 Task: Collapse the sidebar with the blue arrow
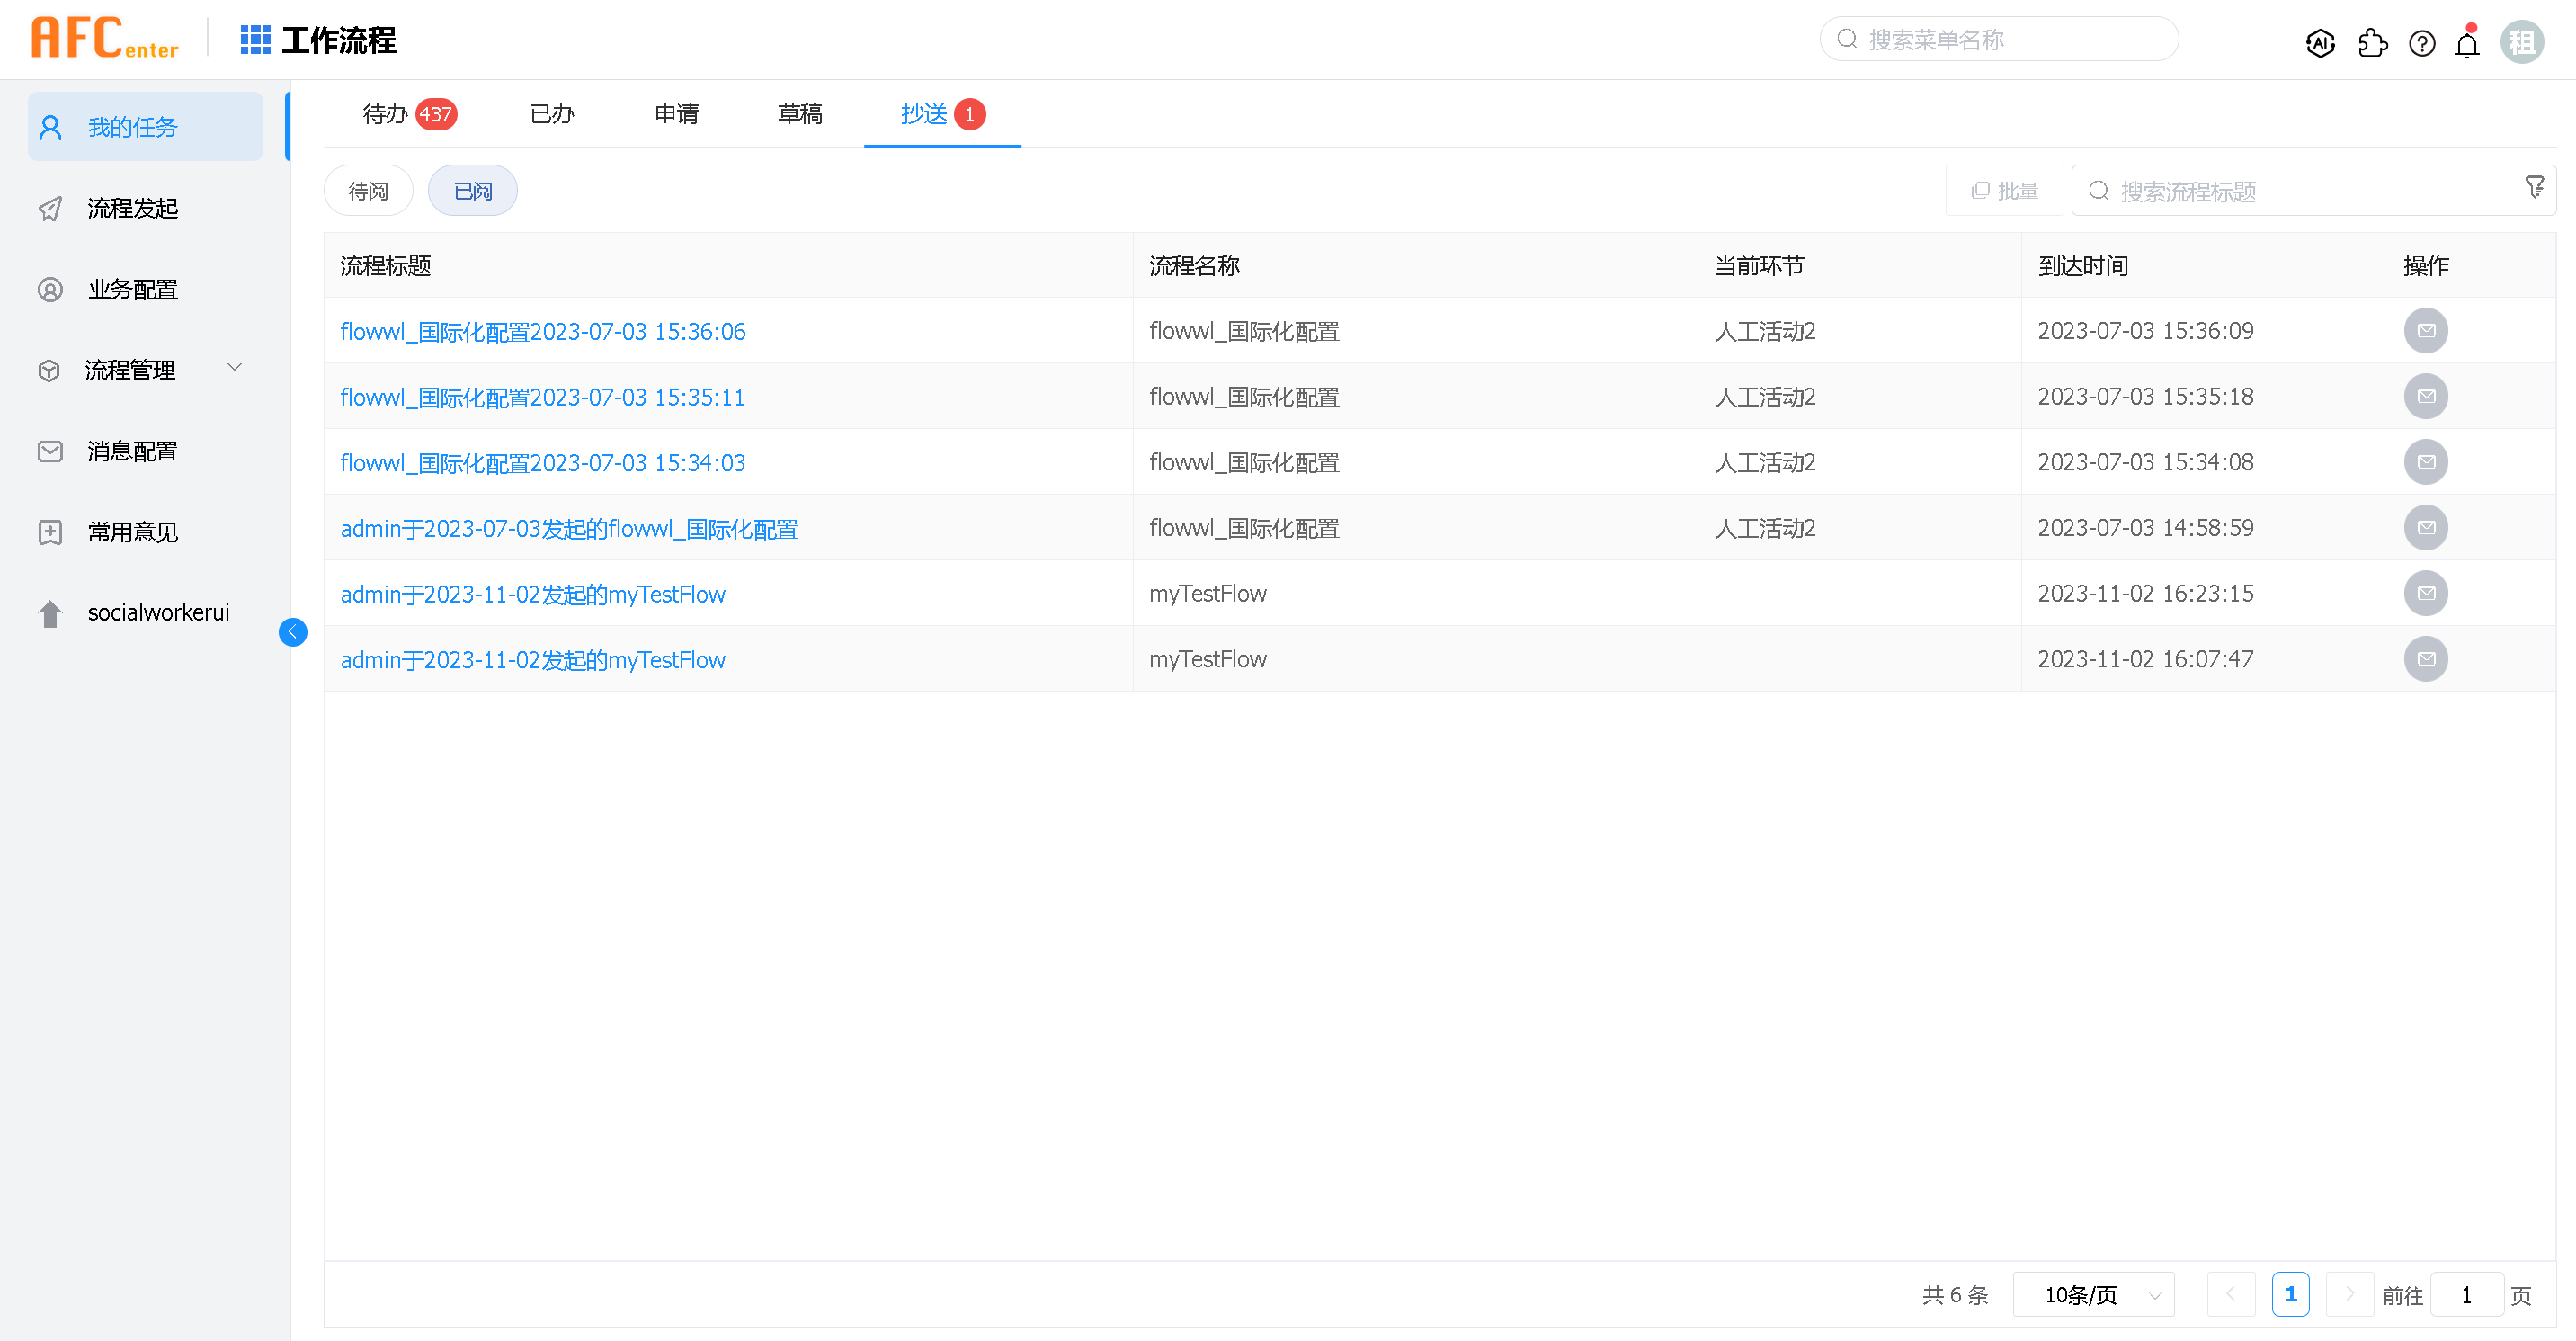[x=293, y=632]
